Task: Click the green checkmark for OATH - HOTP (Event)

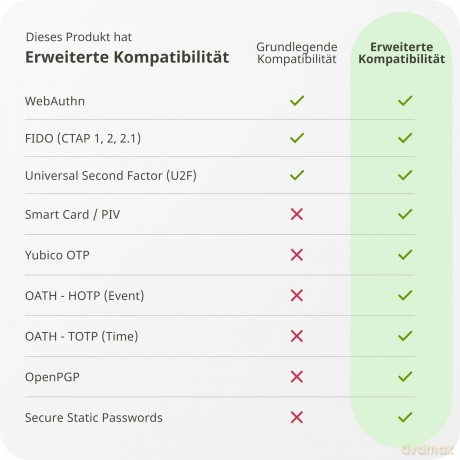Action: tap(405, 295)
